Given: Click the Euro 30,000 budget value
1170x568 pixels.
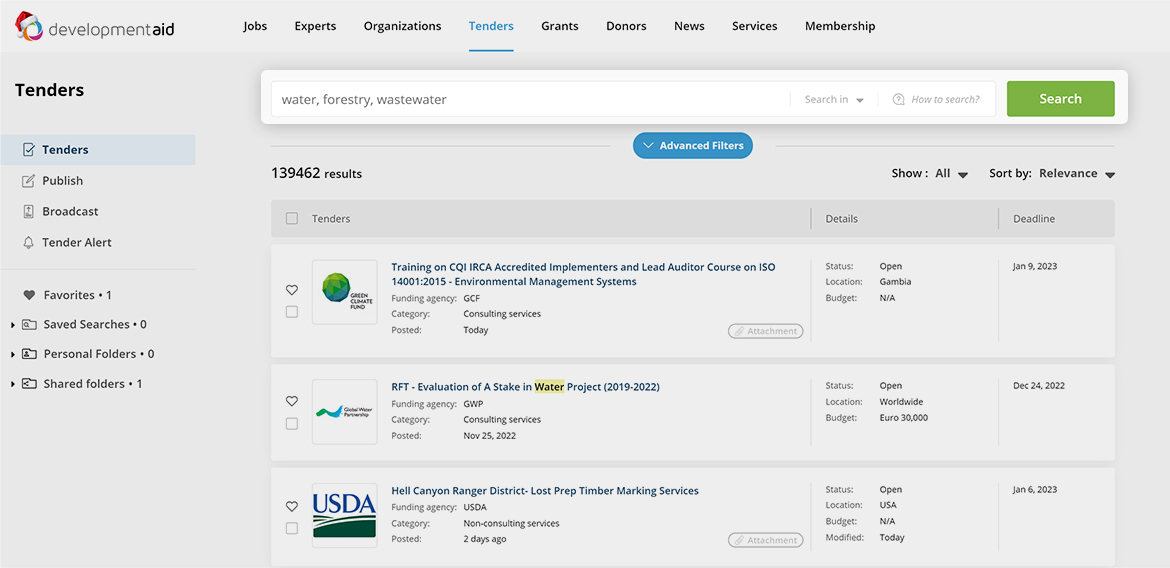Looking at the screenshot, I should point(904,418).
